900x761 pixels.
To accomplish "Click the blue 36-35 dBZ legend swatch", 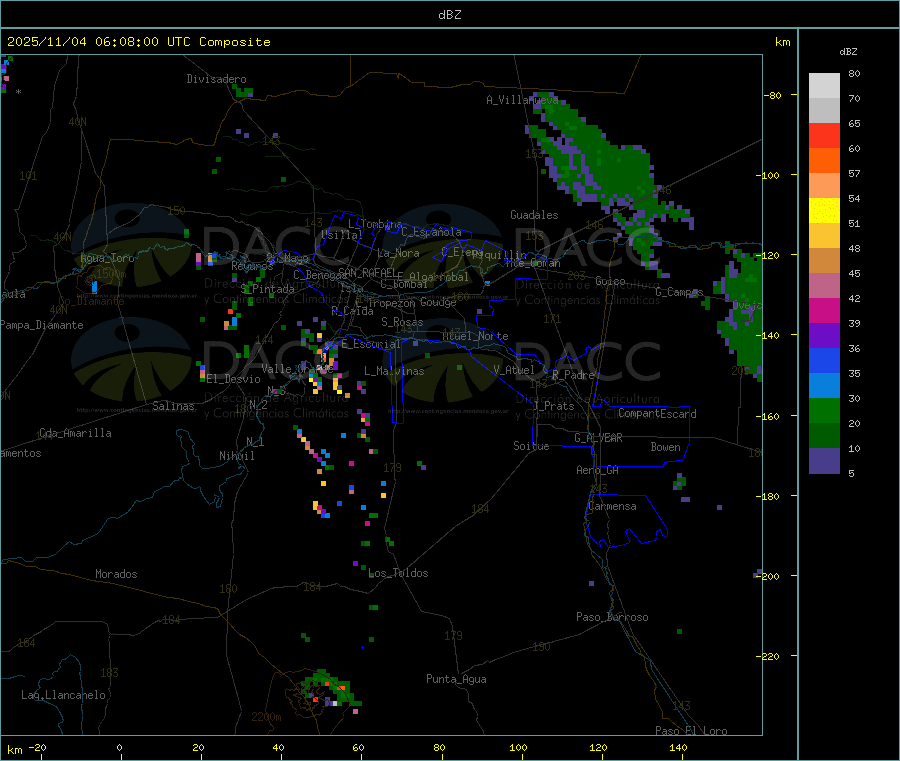I will pyautogui.click(x=824, y=360).
